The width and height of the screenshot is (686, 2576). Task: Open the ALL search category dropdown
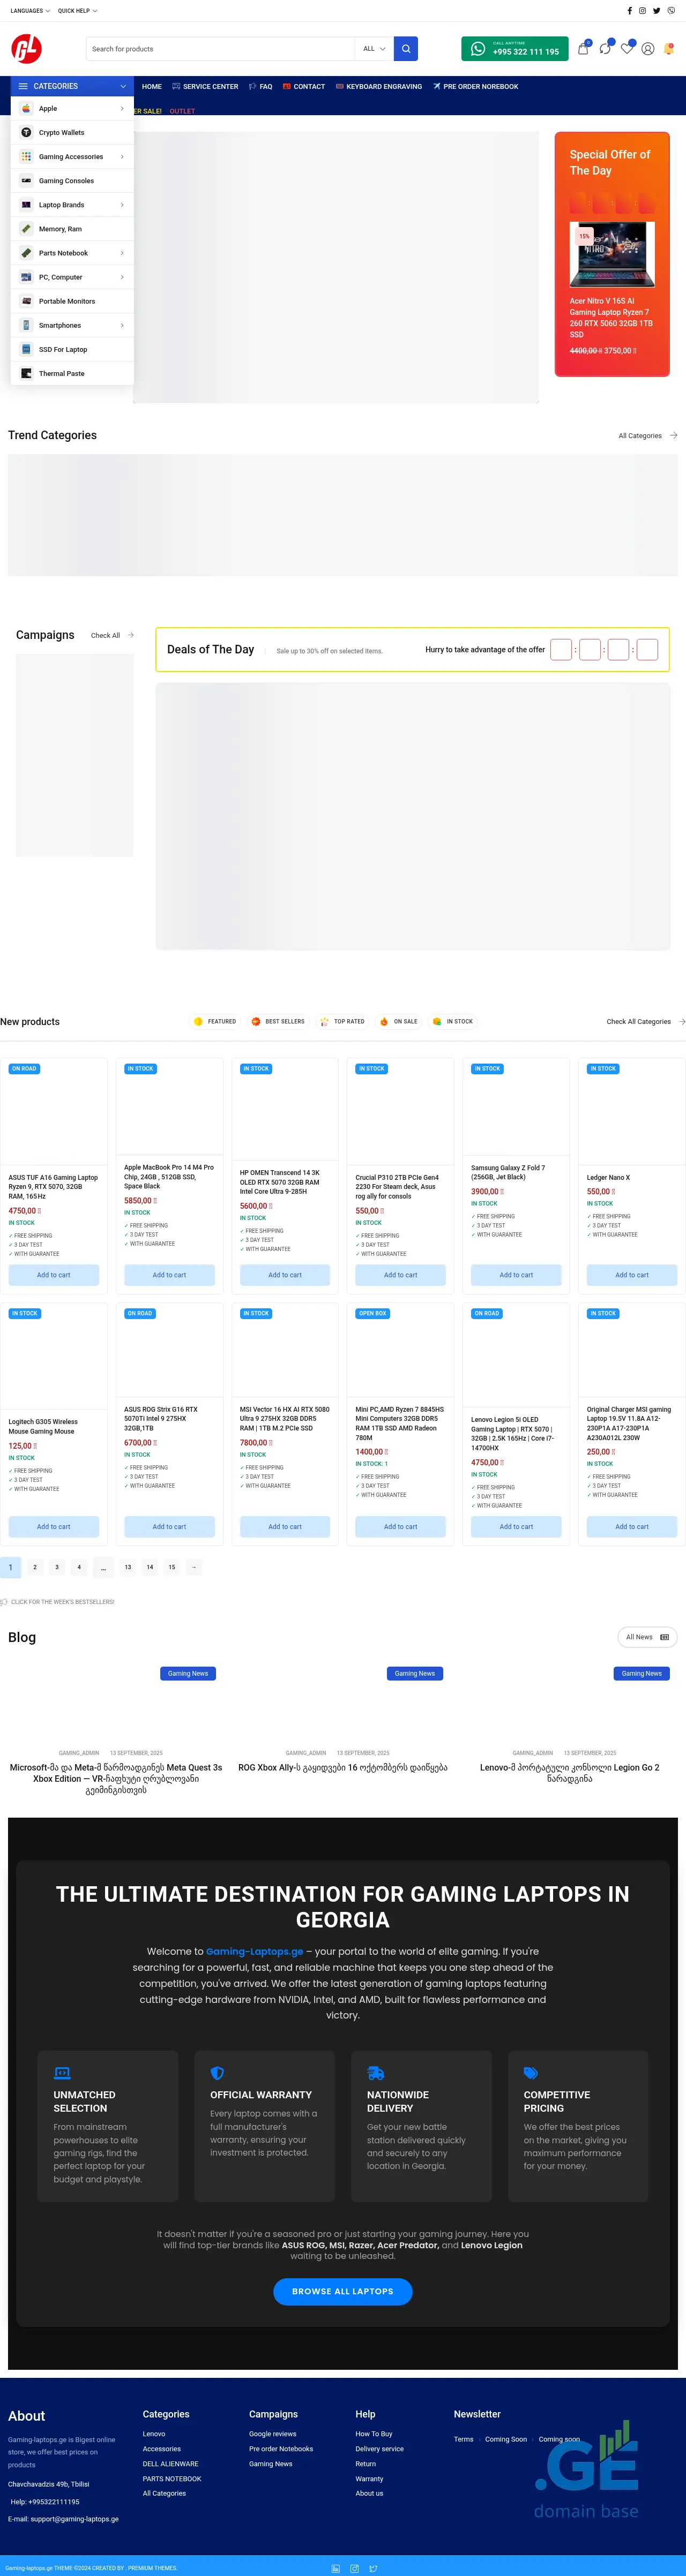[373, 49]
